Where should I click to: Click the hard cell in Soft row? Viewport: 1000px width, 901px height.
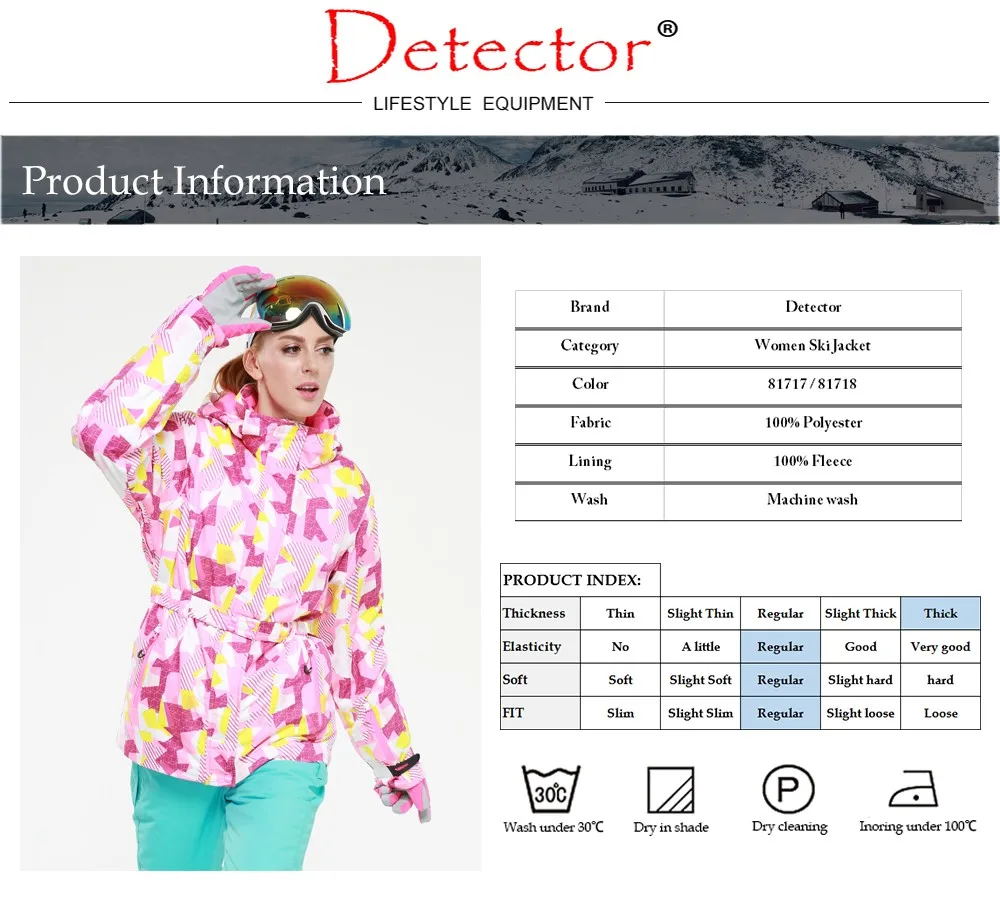940,680
